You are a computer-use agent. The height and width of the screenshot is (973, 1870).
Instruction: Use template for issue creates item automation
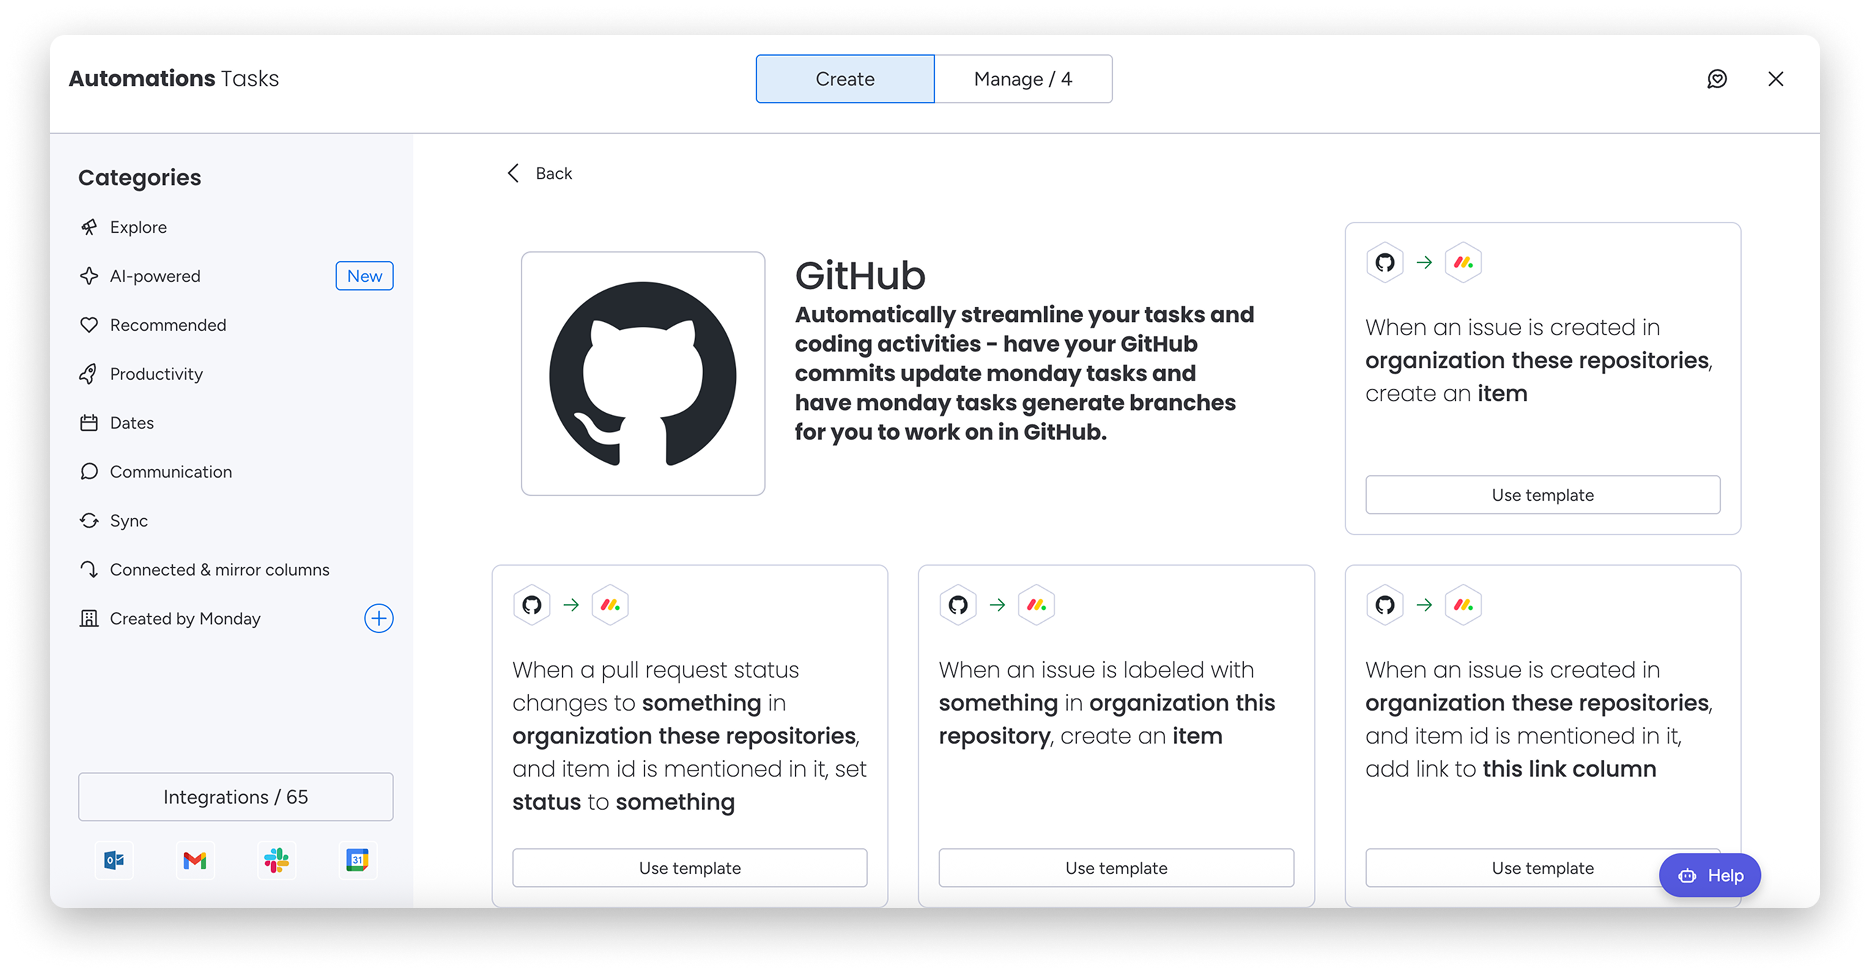point(1542,494)
